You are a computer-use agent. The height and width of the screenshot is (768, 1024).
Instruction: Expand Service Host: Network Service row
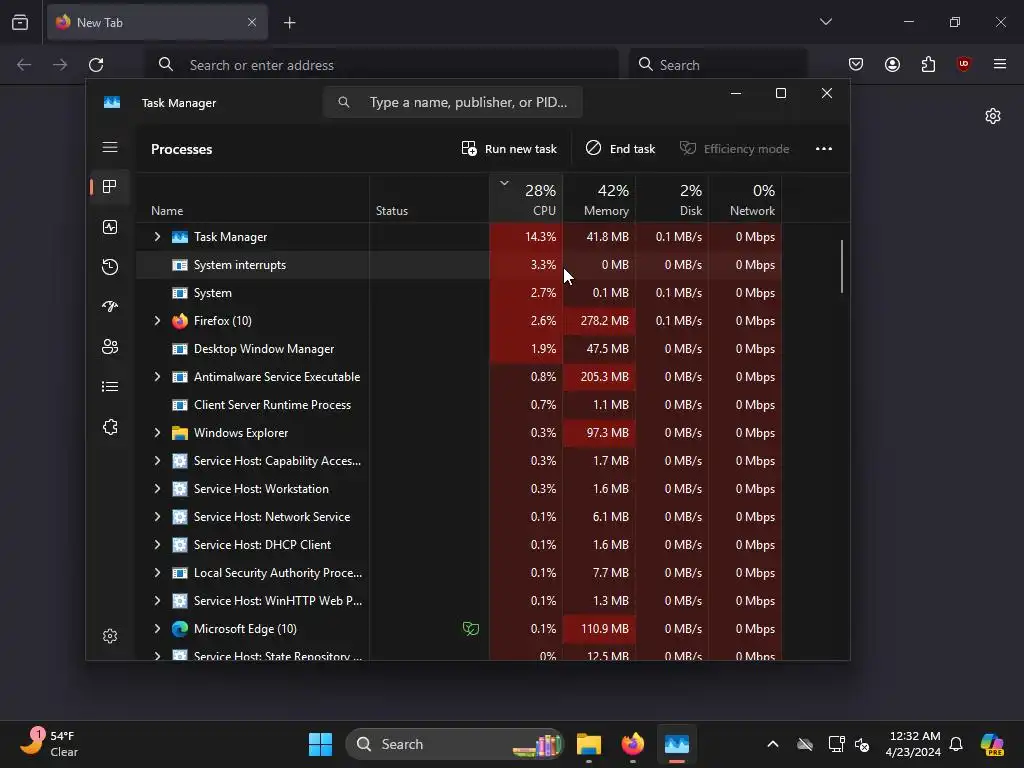tap(157, 517)
